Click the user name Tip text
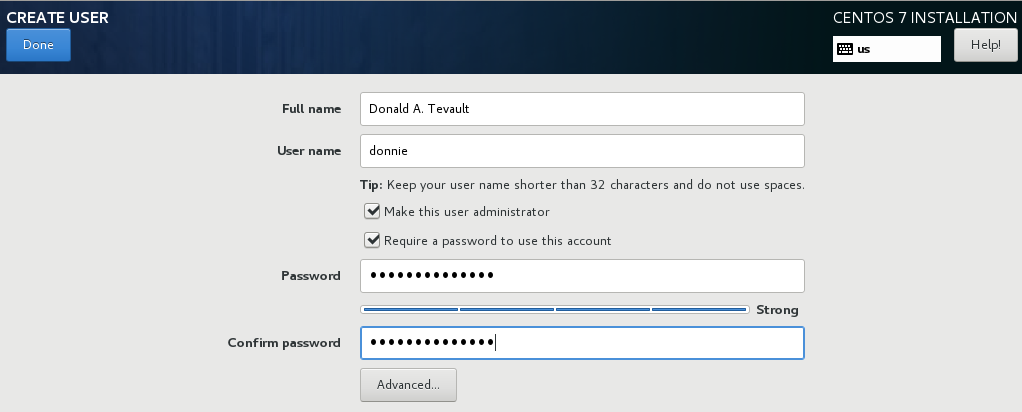 [582, 185]
